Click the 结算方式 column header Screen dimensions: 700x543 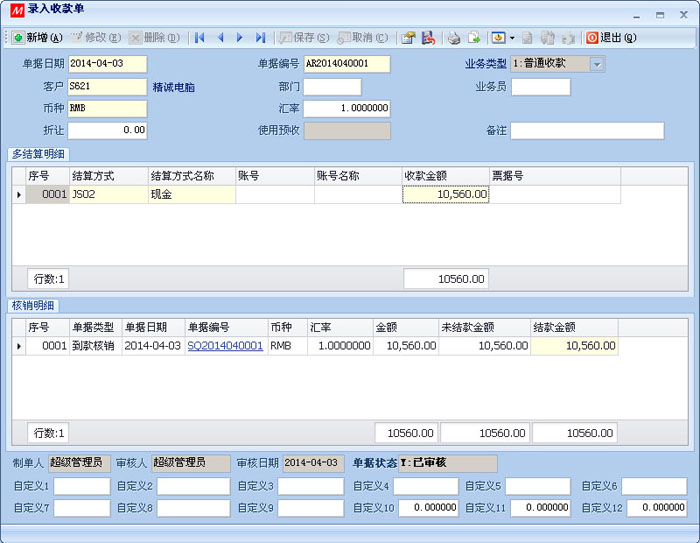109,176
